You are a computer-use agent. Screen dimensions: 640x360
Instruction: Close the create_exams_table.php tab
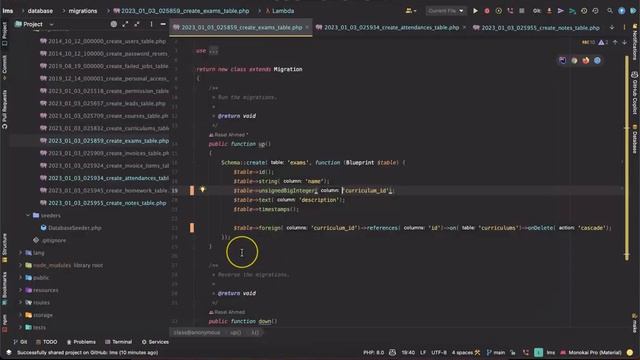[307, 27]
